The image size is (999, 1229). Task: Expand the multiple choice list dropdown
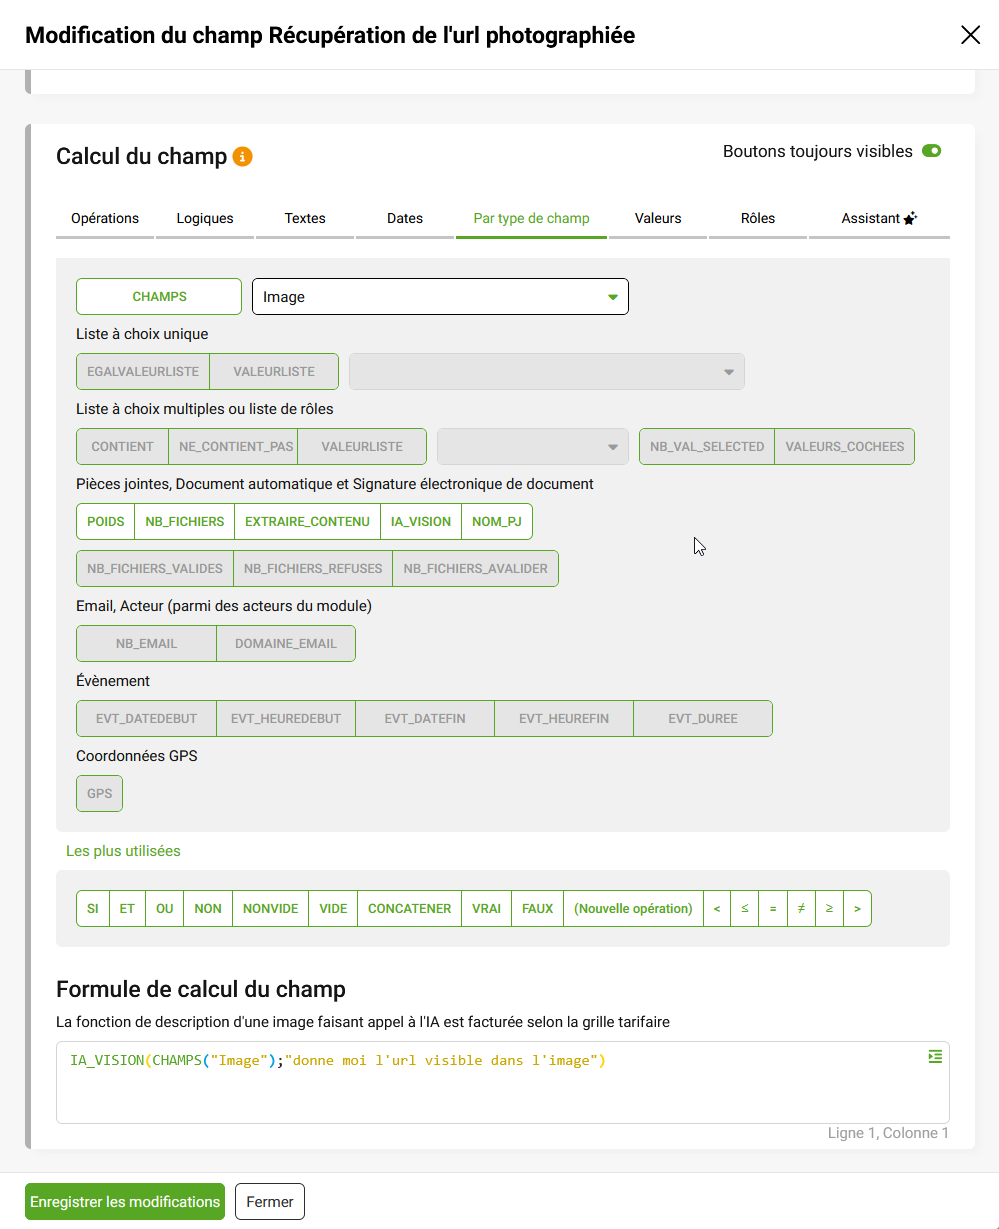coord(532,447)
